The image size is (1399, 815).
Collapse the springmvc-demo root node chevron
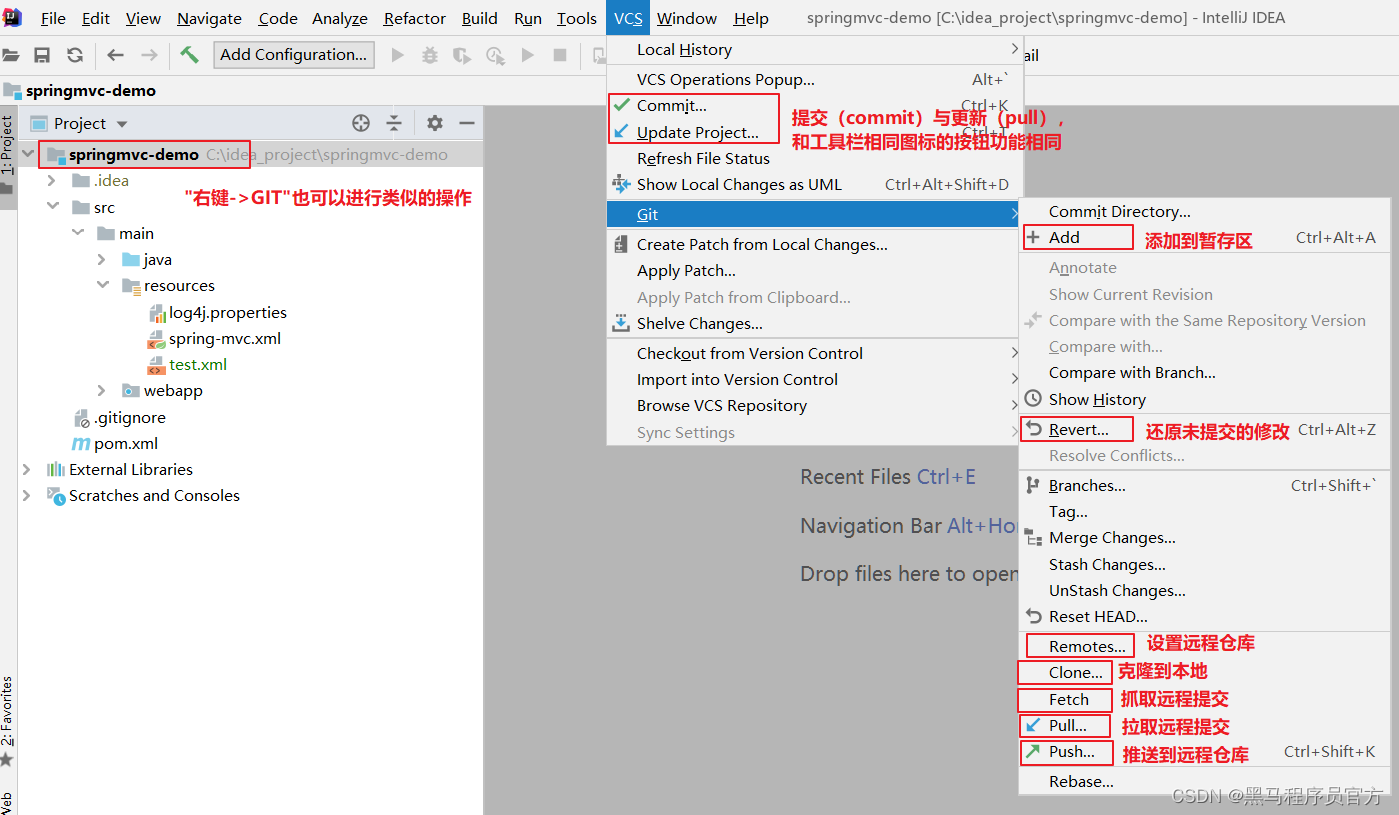point(28,155)
